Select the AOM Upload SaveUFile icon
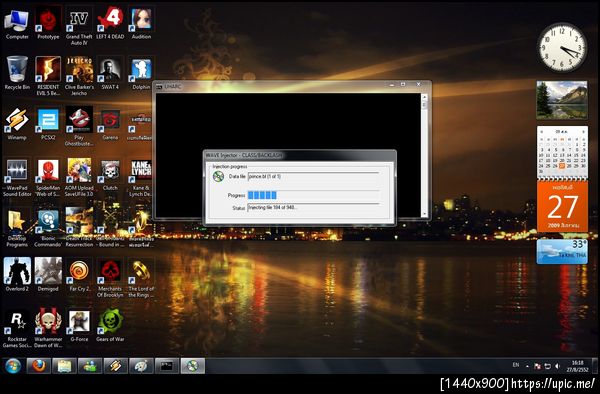Viewport: 600px width, 394px height. coord(79,177)
